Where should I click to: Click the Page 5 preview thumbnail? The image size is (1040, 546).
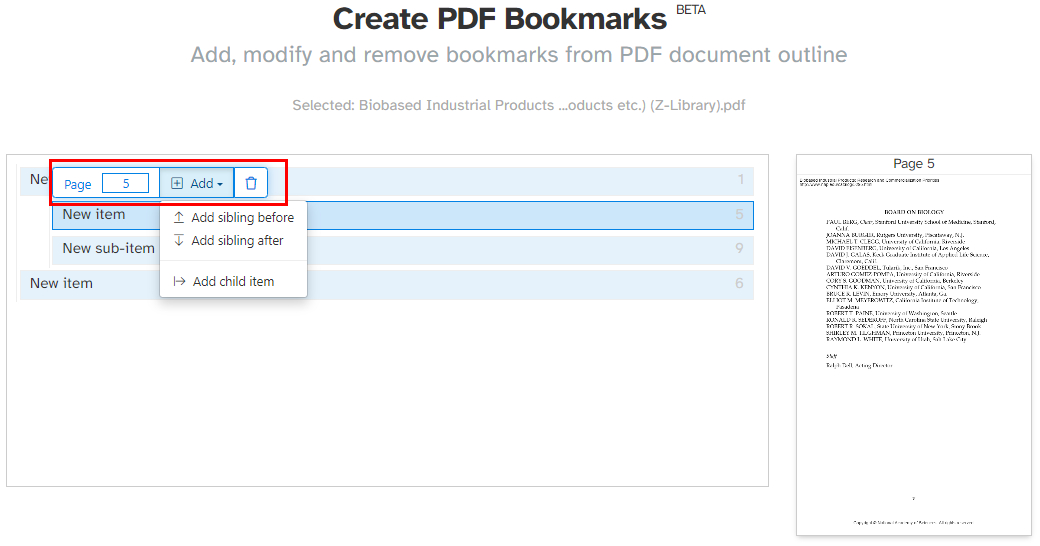(913, 350)
